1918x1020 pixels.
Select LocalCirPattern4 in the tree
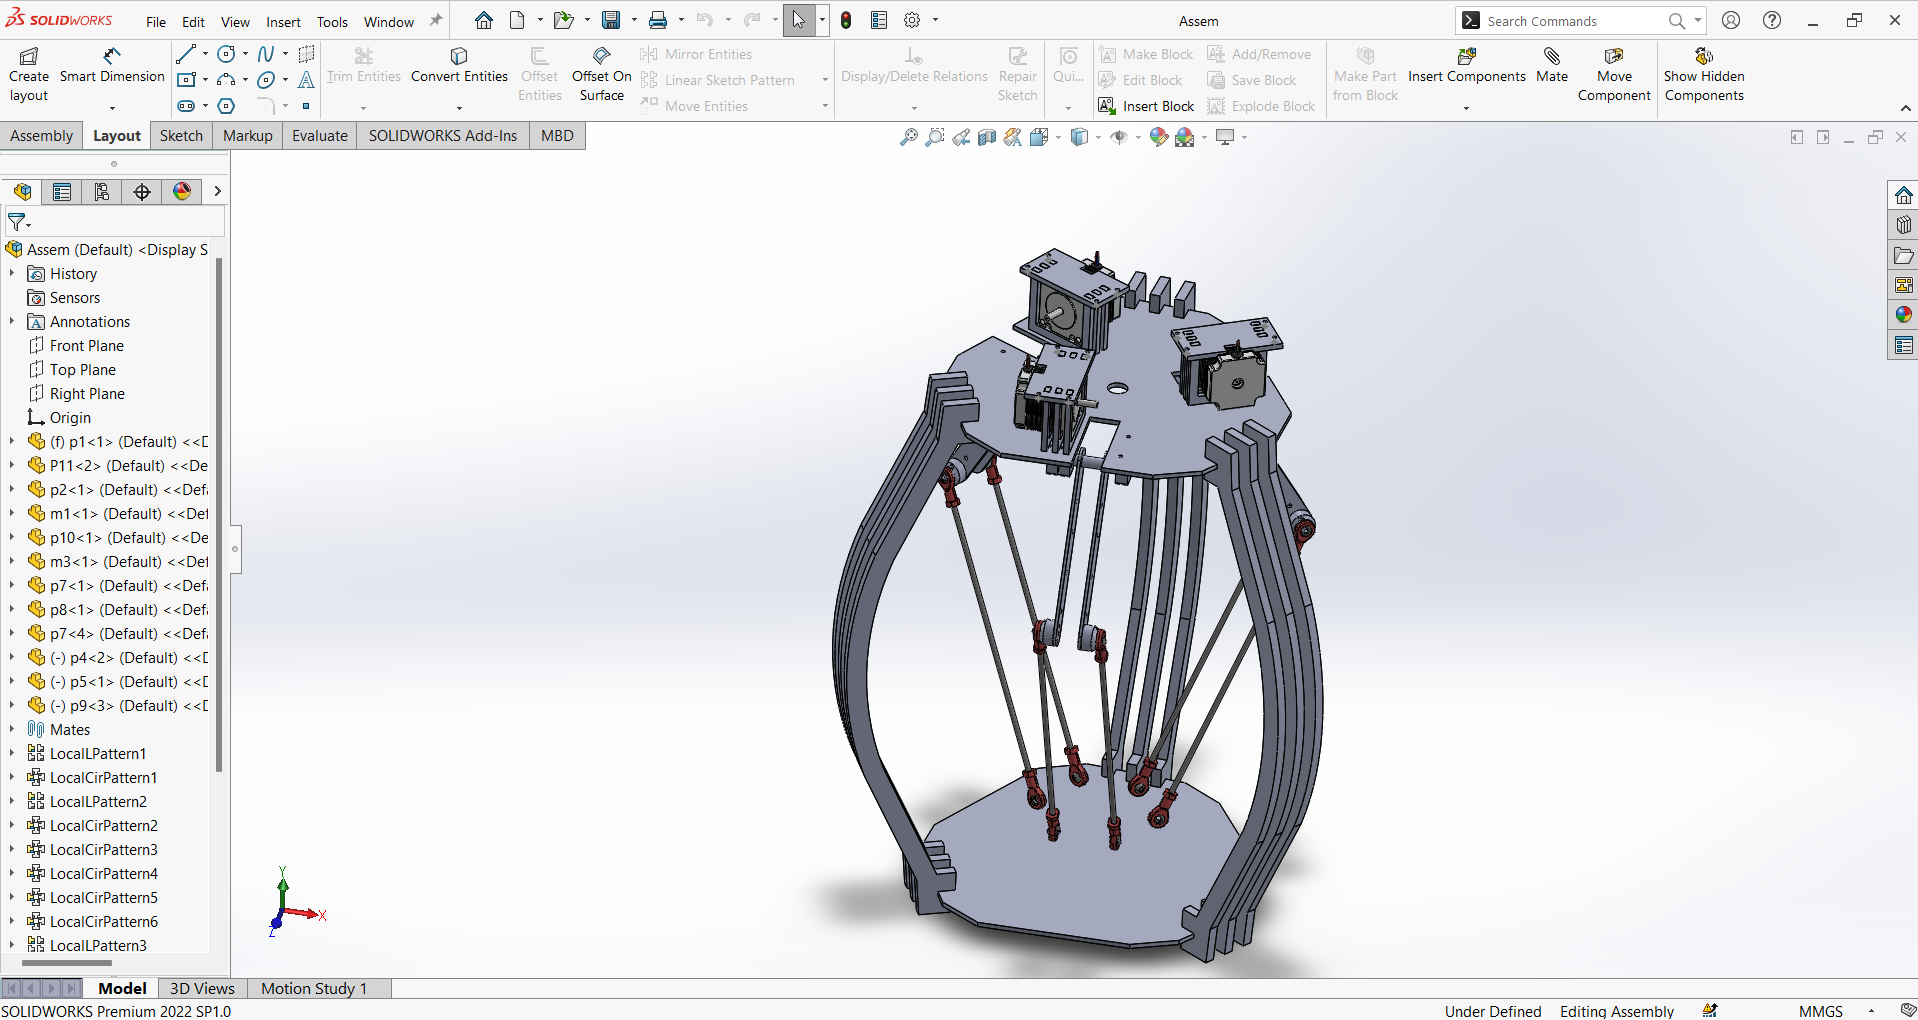pos(104,873)
